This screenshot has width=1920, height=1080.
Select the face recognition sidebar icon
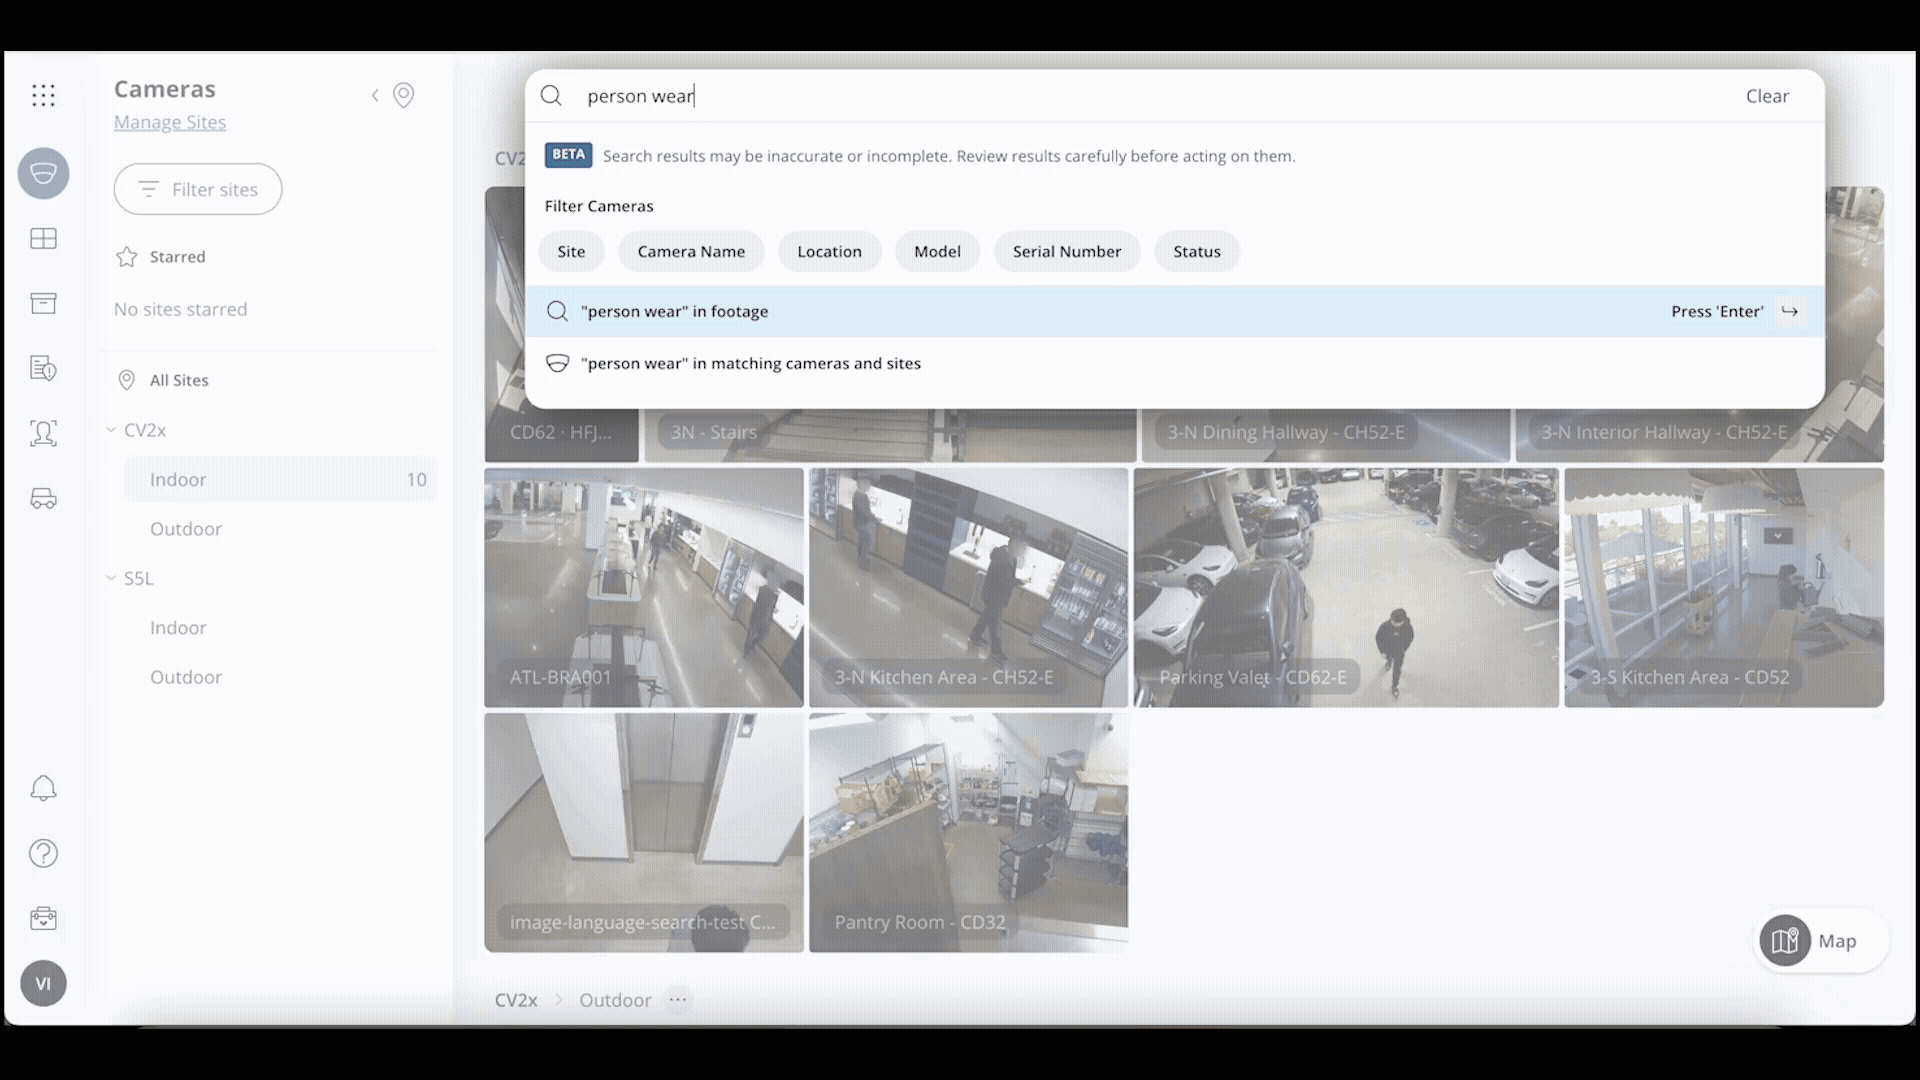pyautogui.click(x=44, y=433)
